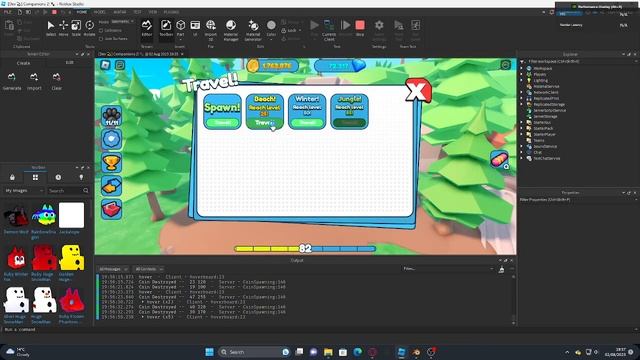Expand StarterGui in Explorer

pos(522,122)
